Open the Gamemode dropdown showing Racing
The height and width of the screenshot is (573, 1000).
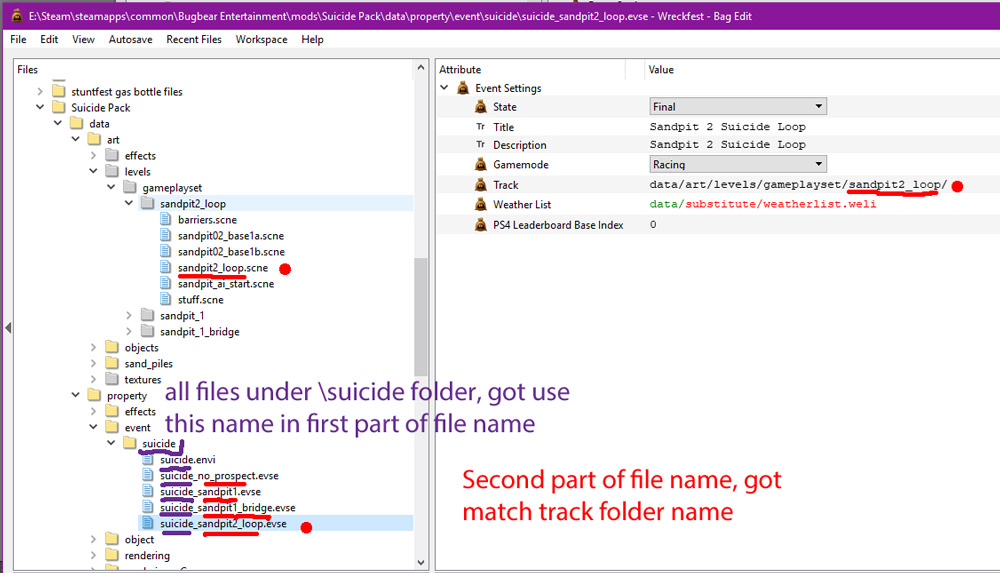point(738,165)
